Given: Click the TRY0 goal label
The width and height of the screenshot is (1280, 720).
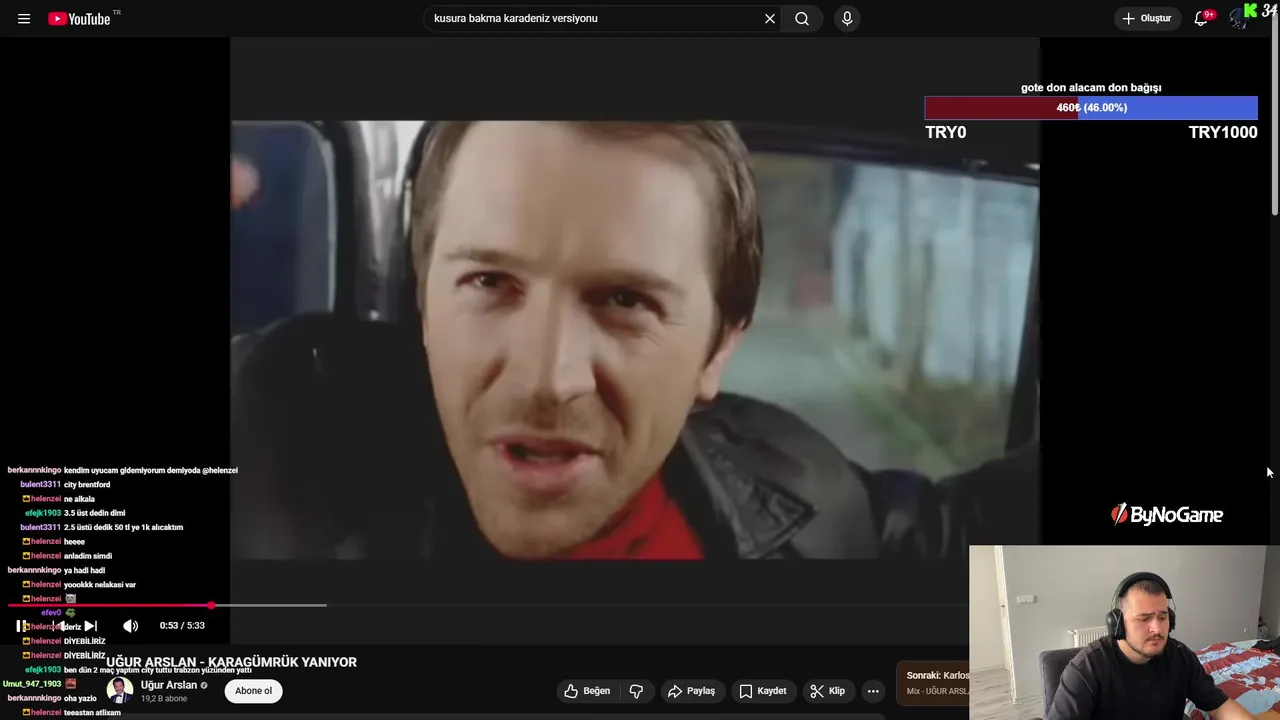Looking at the screenshot, I should tap(945, 132).
